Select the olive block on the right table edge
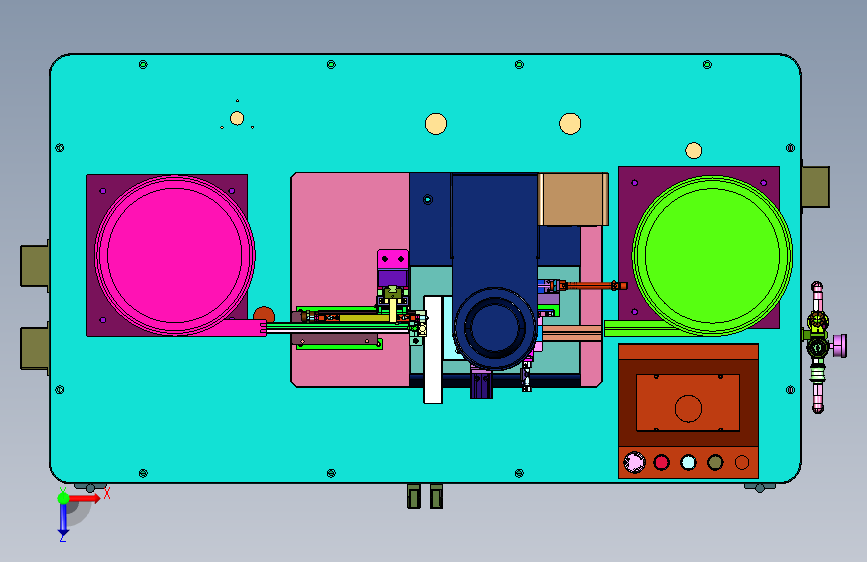This screenshot has width=867, height=562. pos(816,187)
